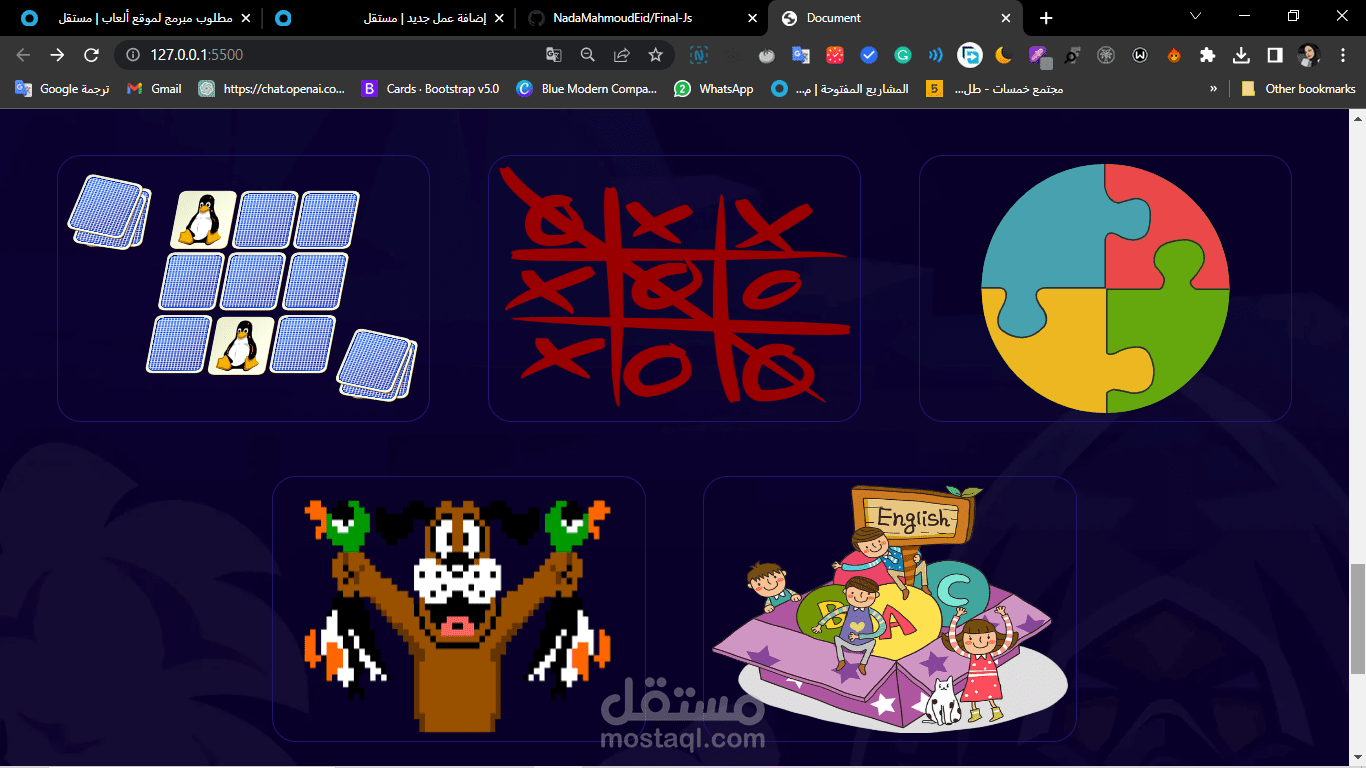Switch to the 'مطلوب مبرمج لموقع ألعاب' tab

[x=136, y=18]
